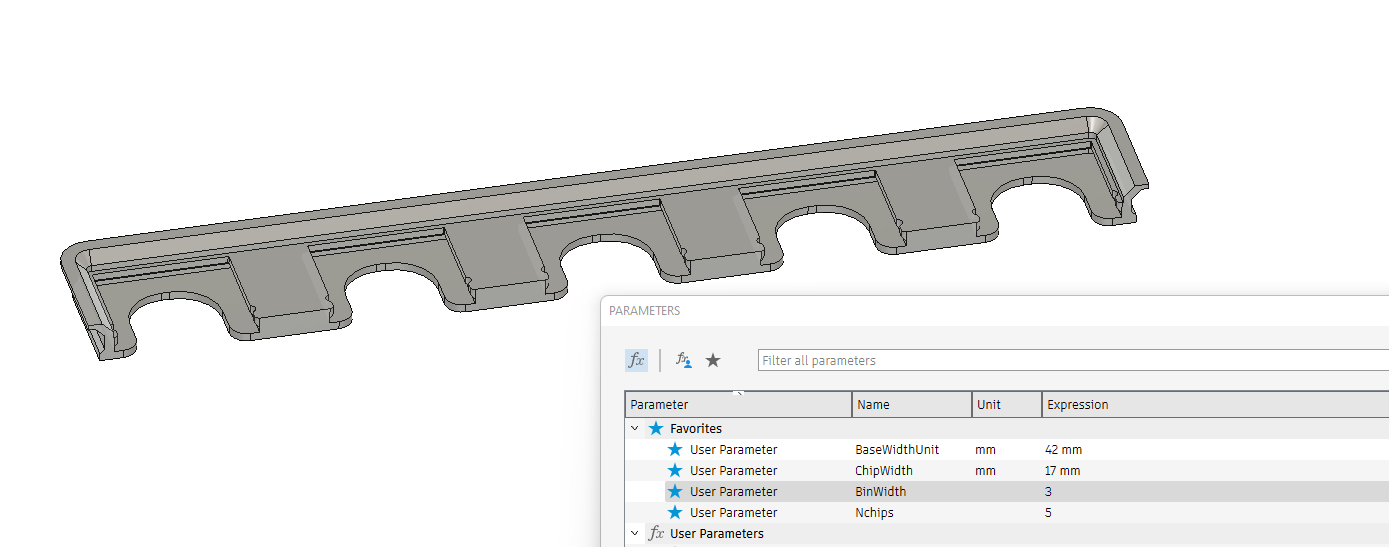1389x547 pixels.
Task: Remove Nchips from favorites via its star
Action: 675,513
